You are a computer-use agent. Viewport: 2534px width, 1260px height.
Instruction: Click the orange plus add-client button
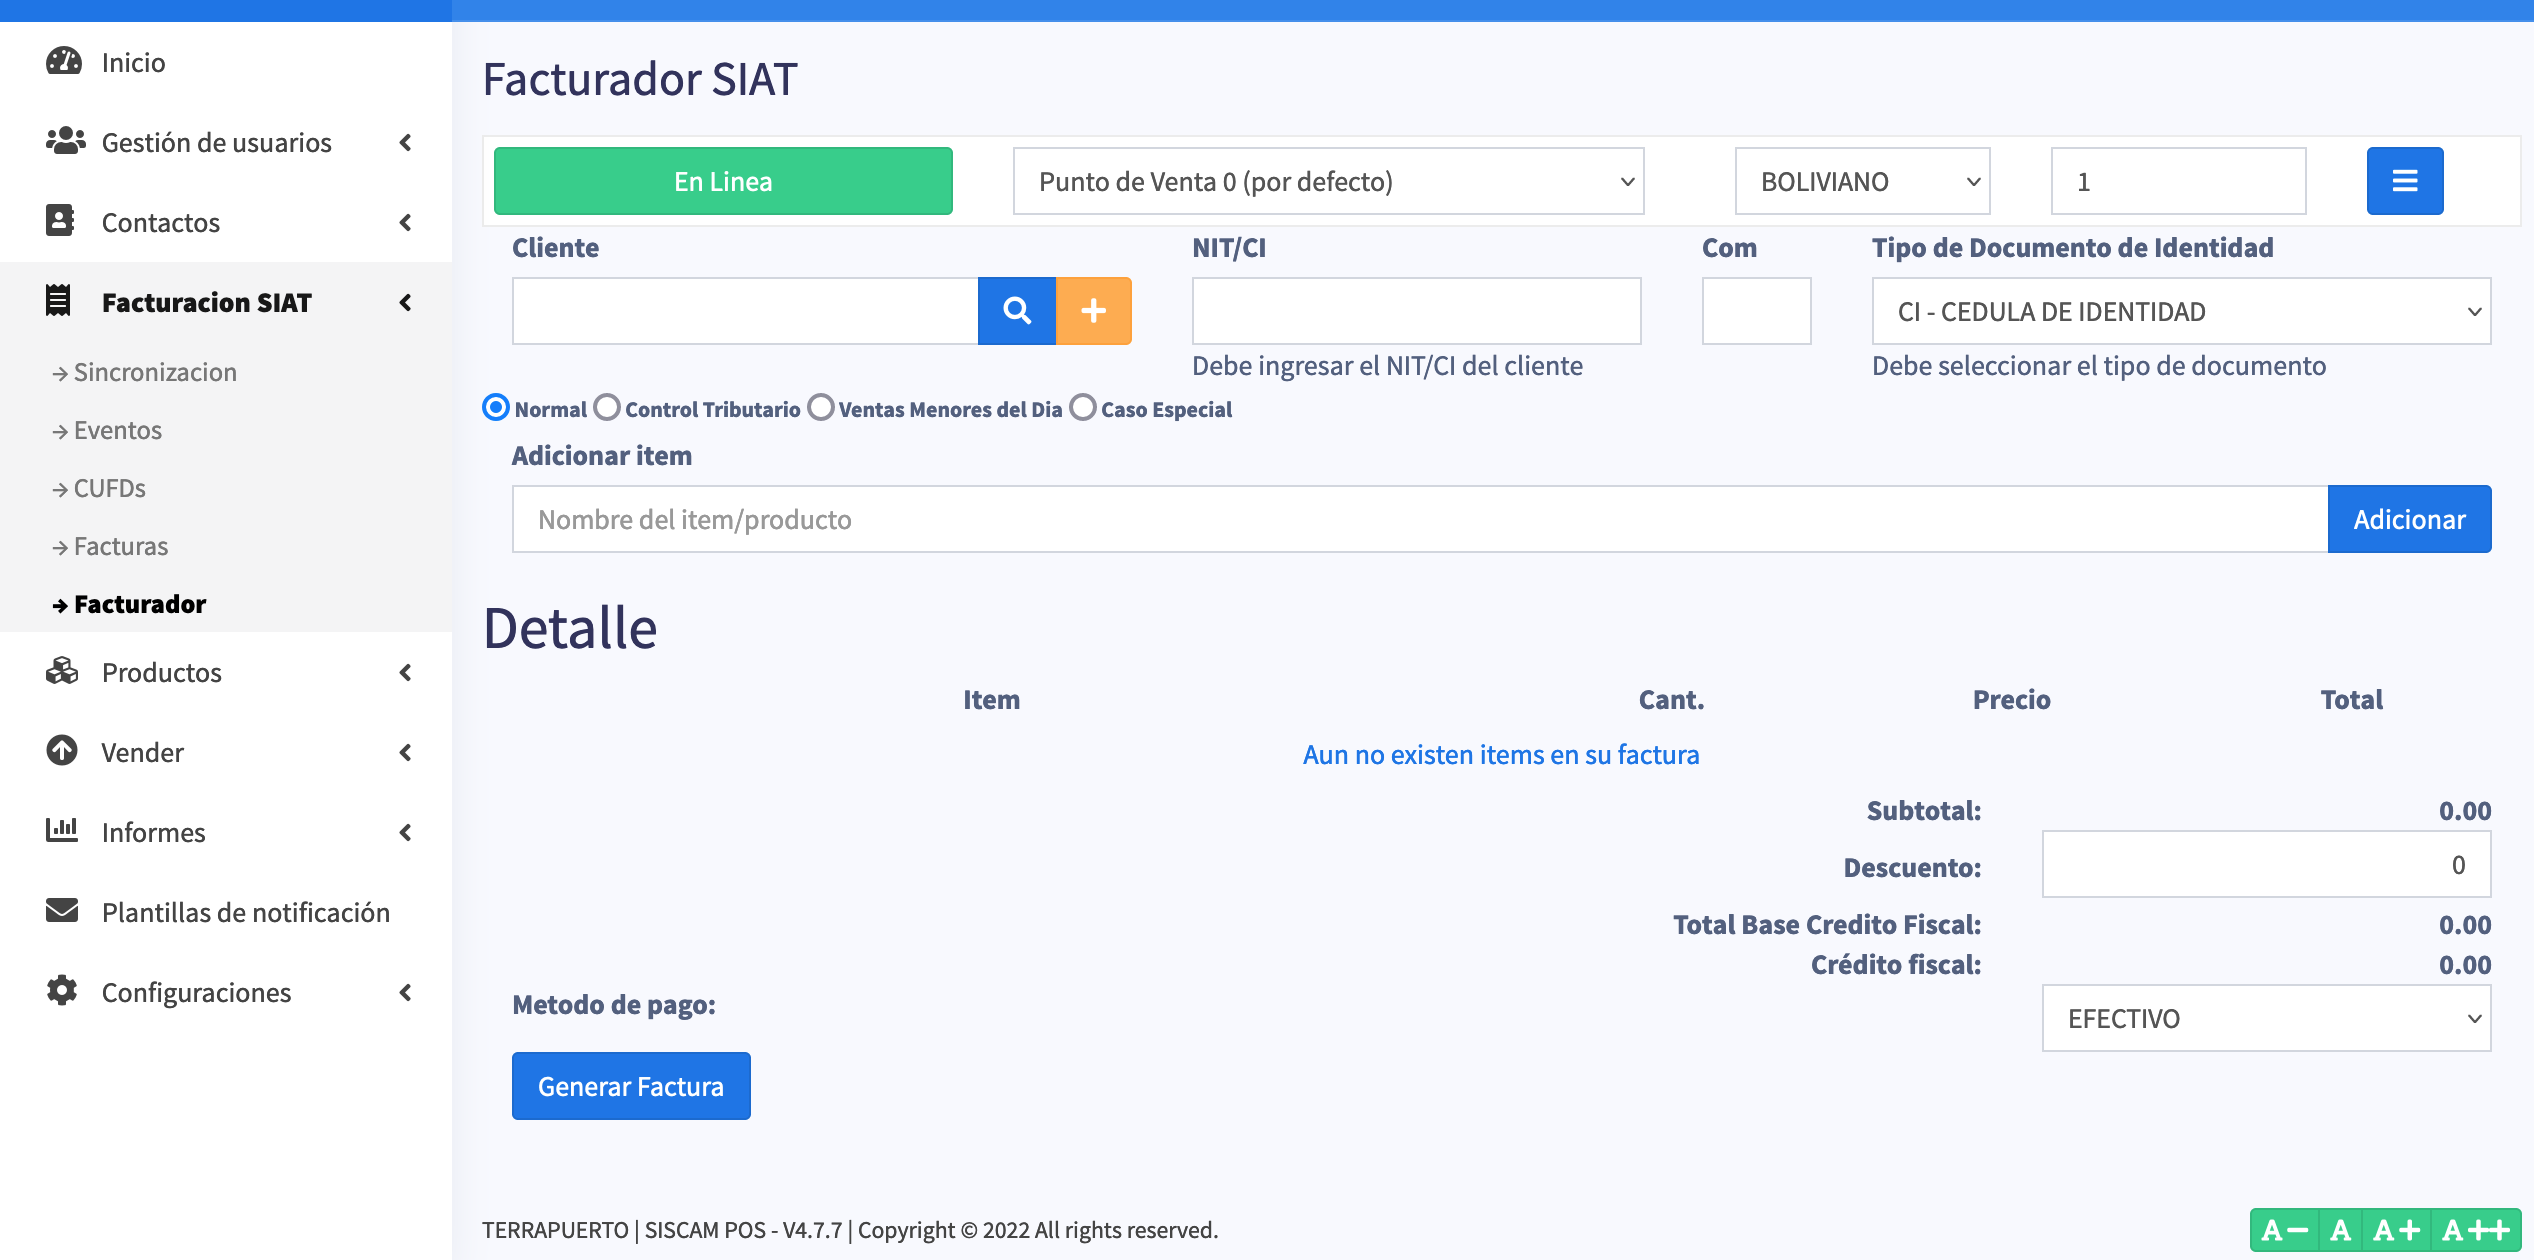[x=1093, y=311]
